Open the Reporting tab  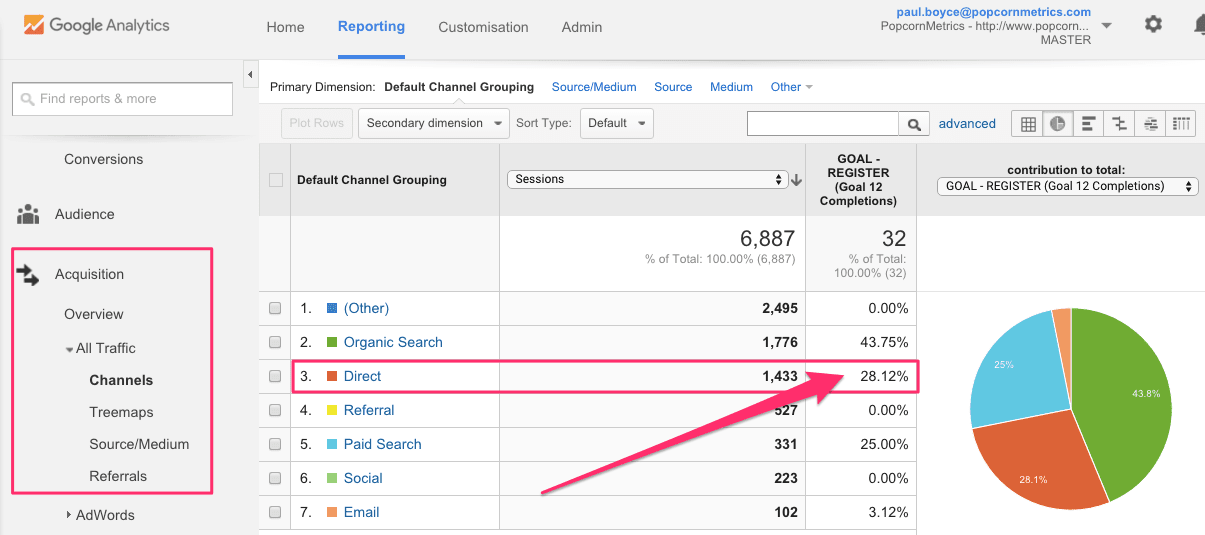coord(371,26)
